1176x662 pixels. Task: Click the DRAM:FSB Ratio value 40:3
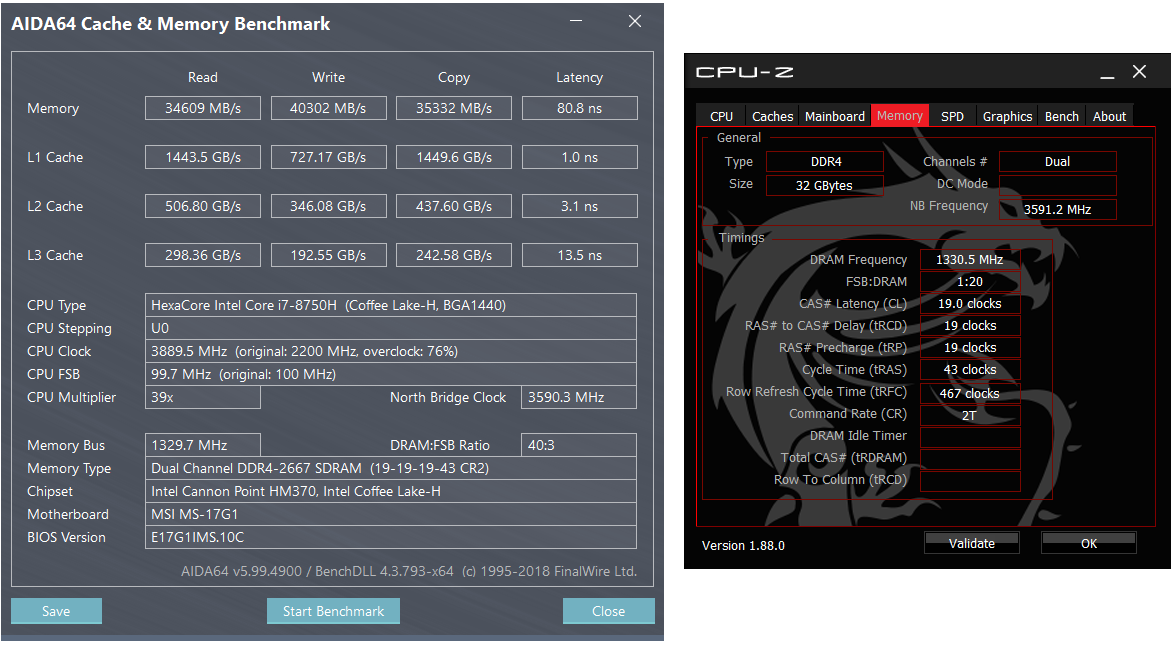click(579, 445)
